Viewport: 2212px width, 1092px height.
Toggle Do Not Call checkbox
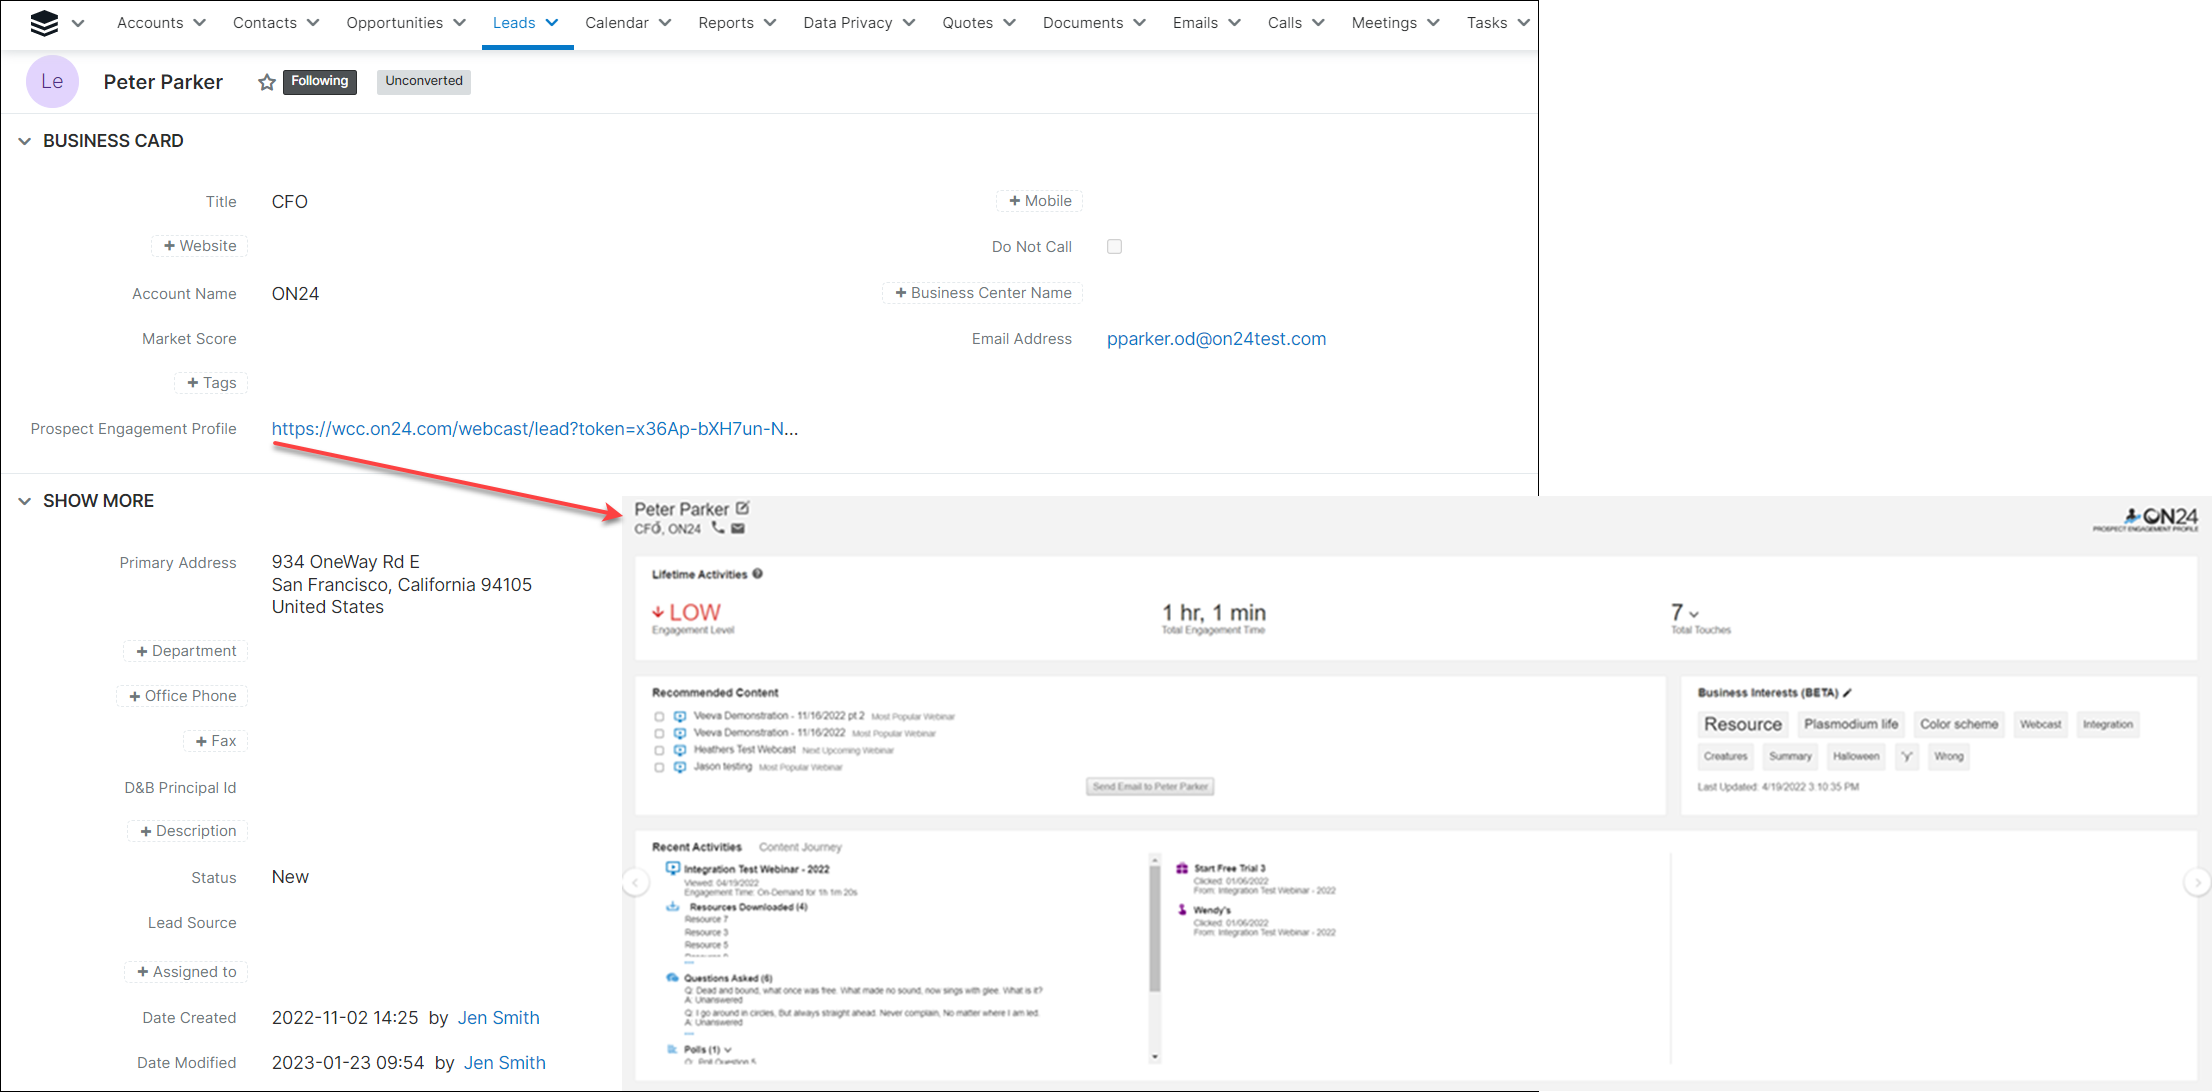(1114, 246)
